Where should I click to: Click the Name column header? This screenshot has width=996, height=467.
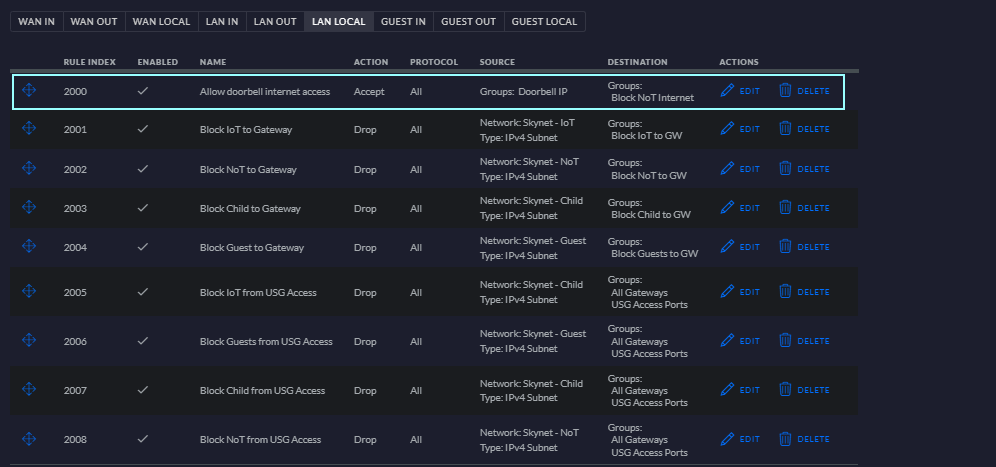[213, 62]
